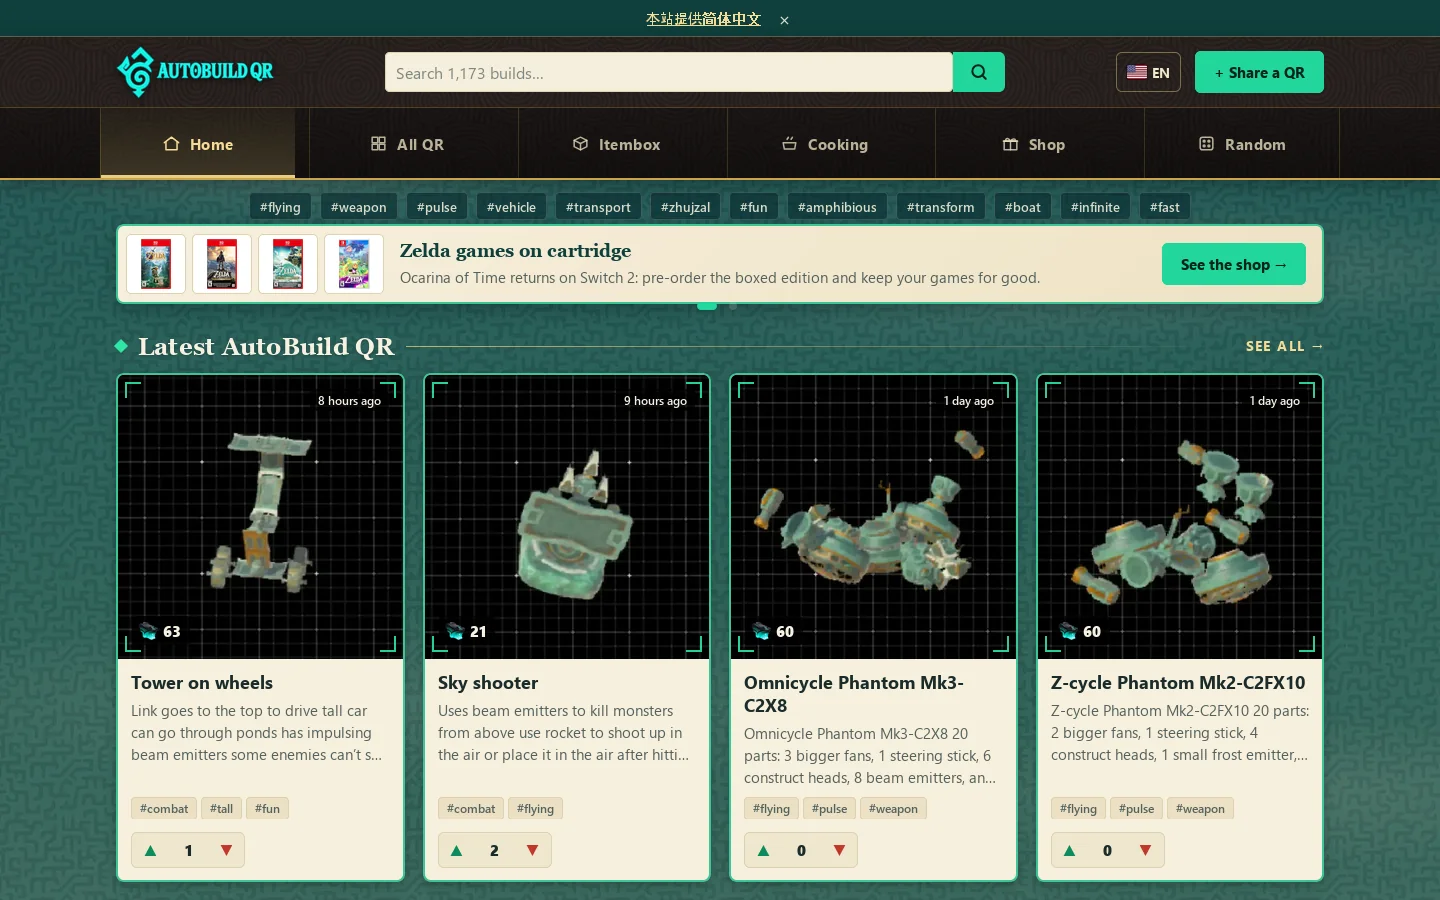Go to the Home tab
This screenshot has height=900, width=1440.
pyautogui.click(x=198, y=144)
